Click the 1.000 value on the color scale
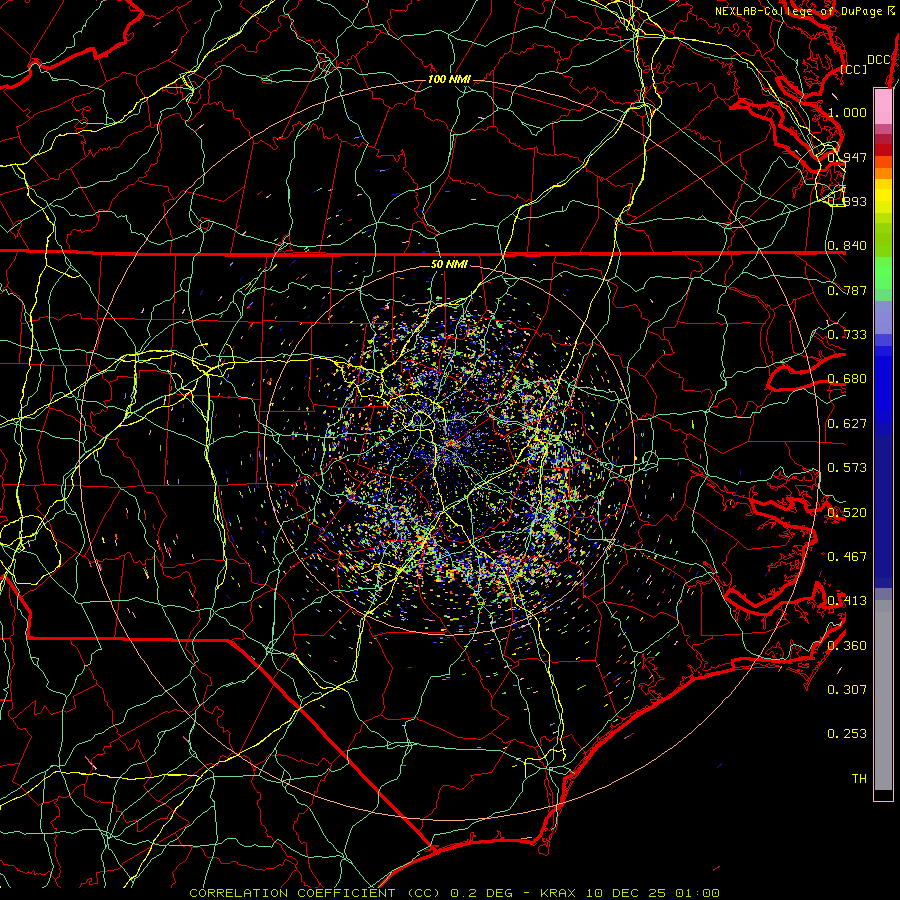Viewport: 900px width, 900px height. click(847, 112)
